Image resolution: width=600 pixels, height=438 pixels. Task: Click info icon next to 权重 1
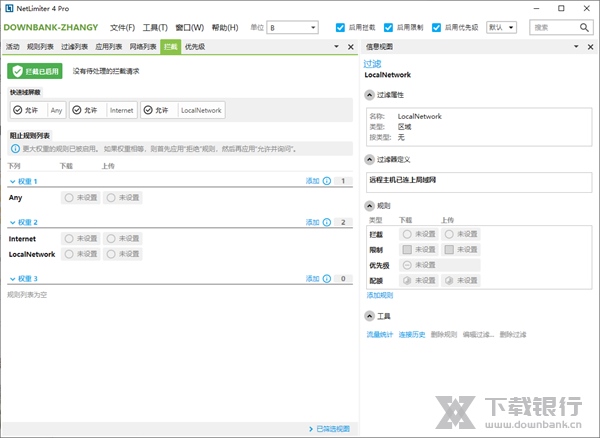[327, 181]
